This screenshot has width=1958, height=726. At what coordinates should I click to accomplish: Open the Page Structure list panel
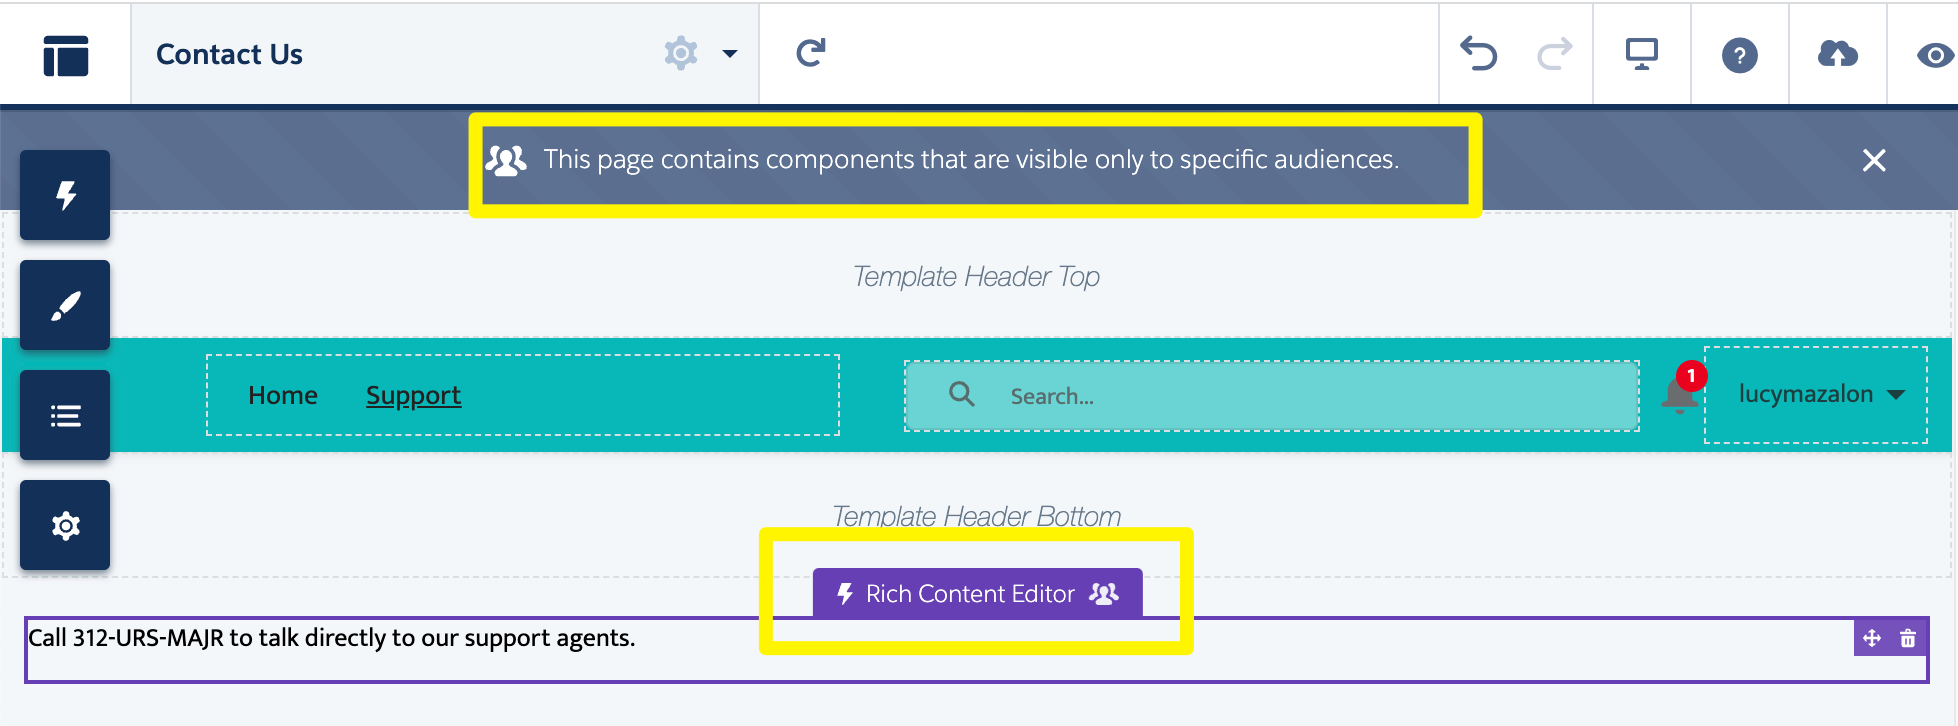click(x=65, y=415)
